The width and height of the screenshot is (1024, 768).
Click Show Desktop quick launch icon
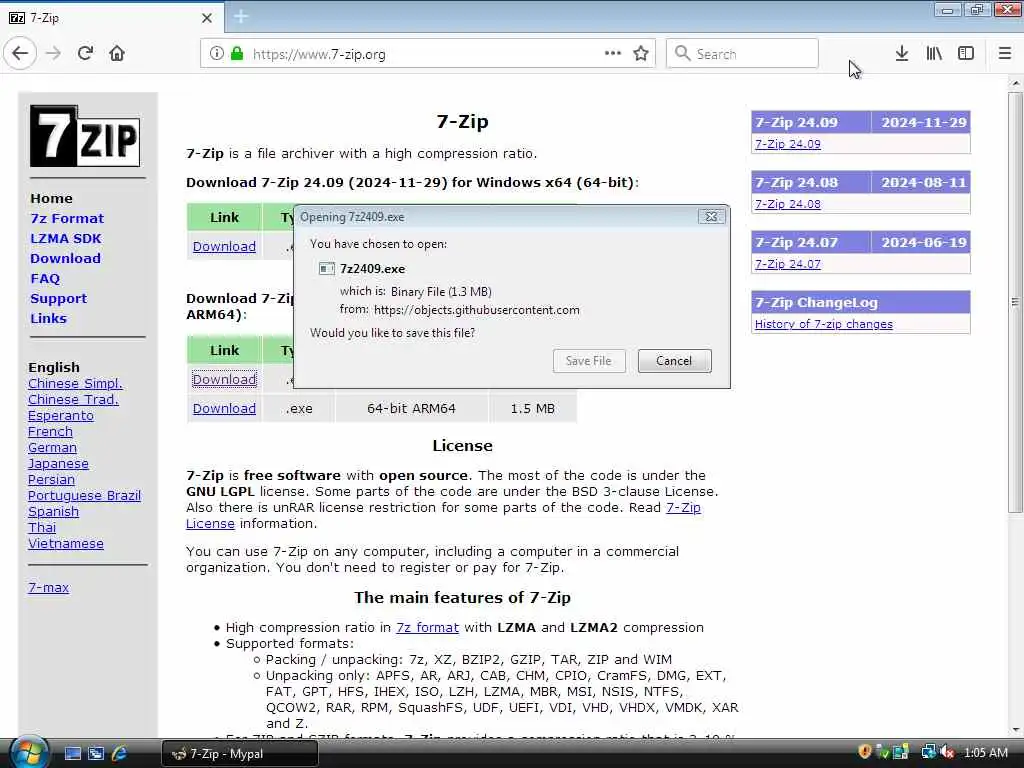coord(73,753)
